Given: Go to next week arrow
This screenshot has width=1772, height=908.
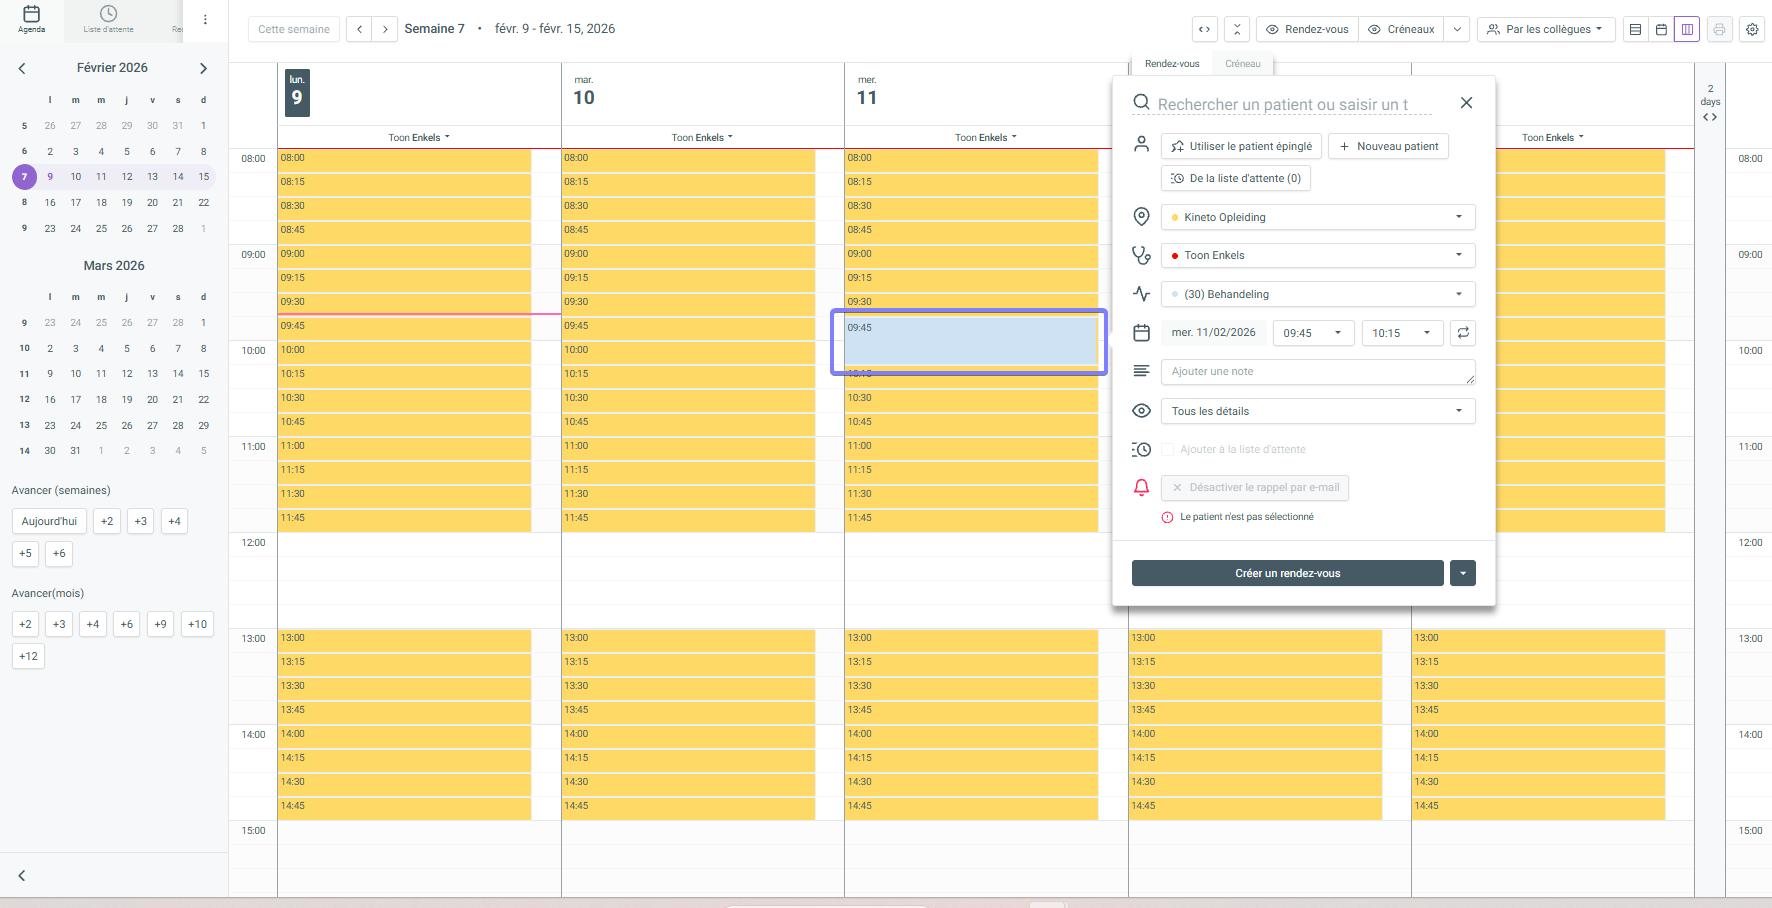Looking at the screenshot, I should tap(385, 29).
